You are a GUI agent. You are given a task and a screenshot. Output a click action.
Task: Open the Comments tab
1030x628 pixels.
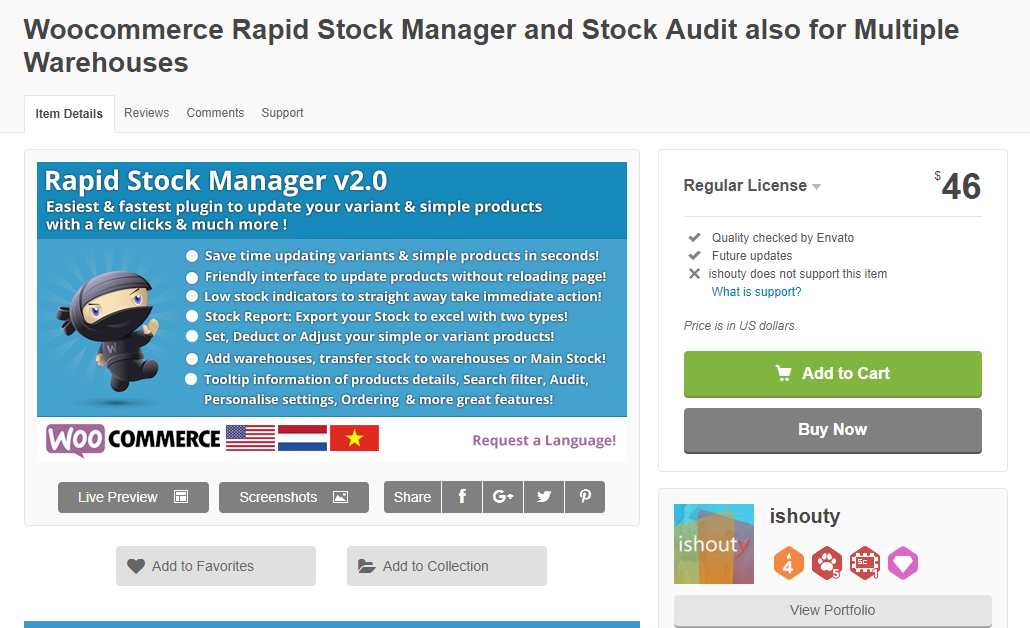click(215, 113)
